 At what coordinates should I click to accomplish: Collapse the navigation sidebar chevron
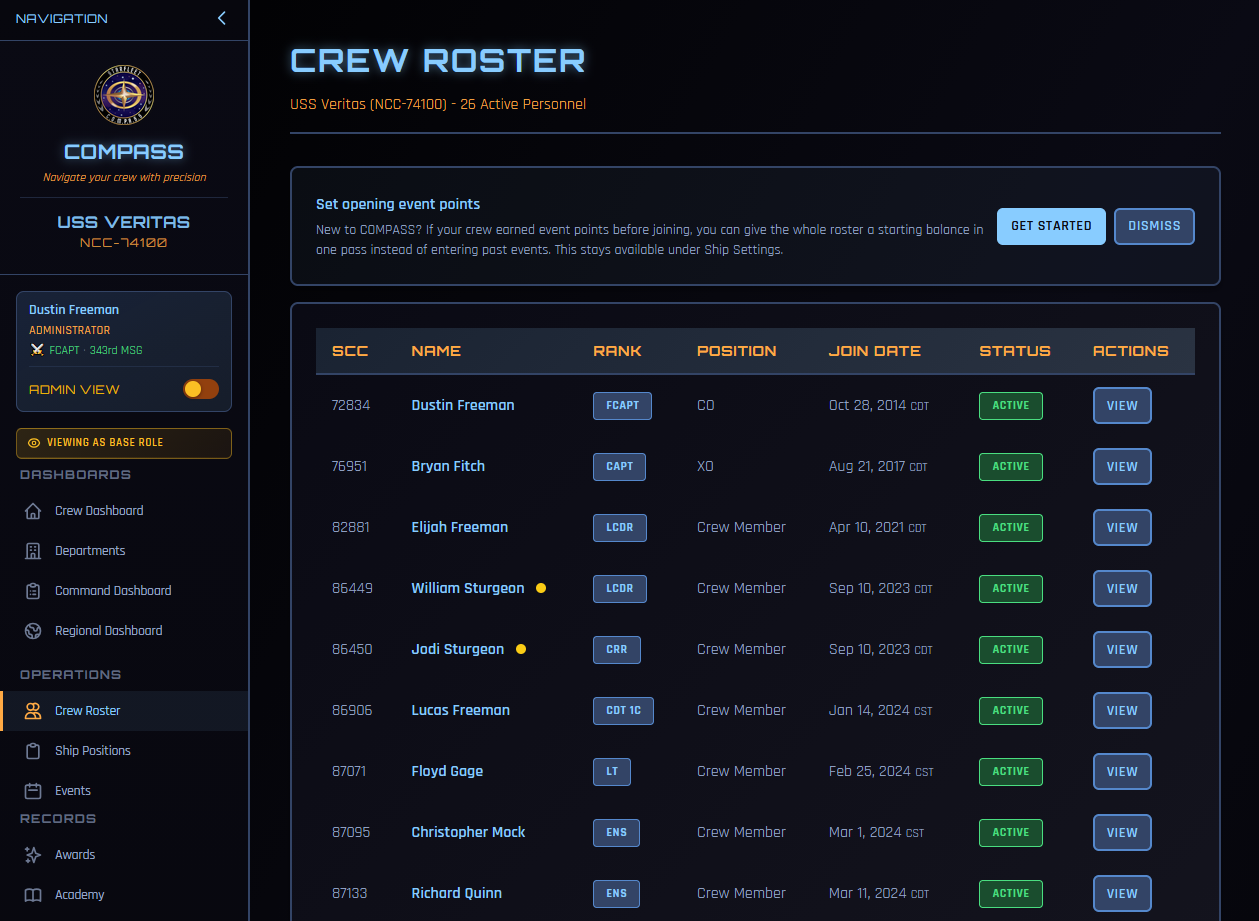[221, 18]
